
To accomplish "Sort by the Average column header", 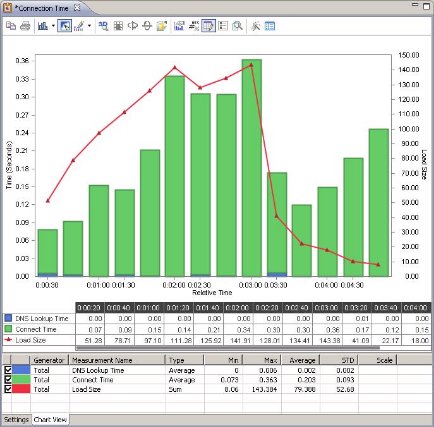I will [x=301, y=360].
